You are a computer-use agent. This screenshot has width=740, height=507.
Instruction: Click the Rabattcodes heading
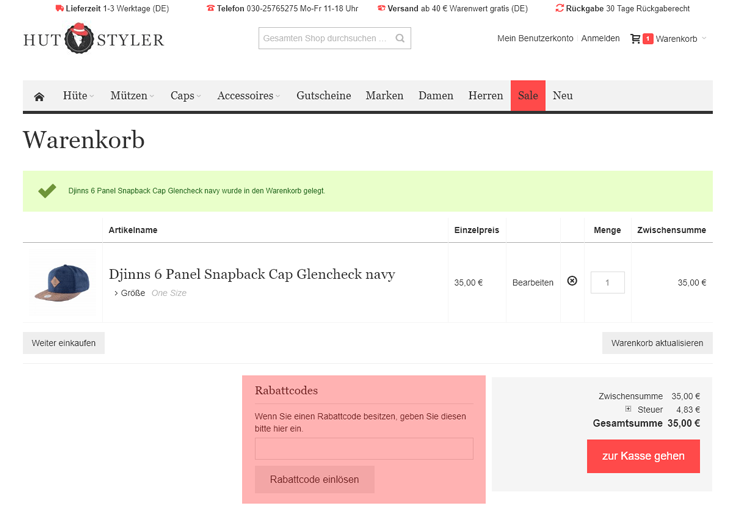pyautogui.click(x=286, y=390)
